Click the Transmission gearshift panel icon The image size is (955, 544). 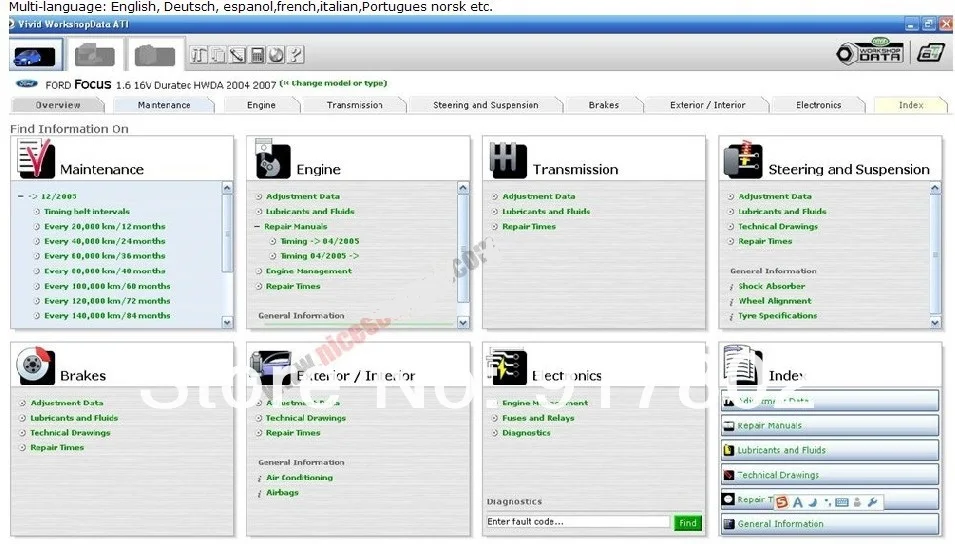click(508, 160)
